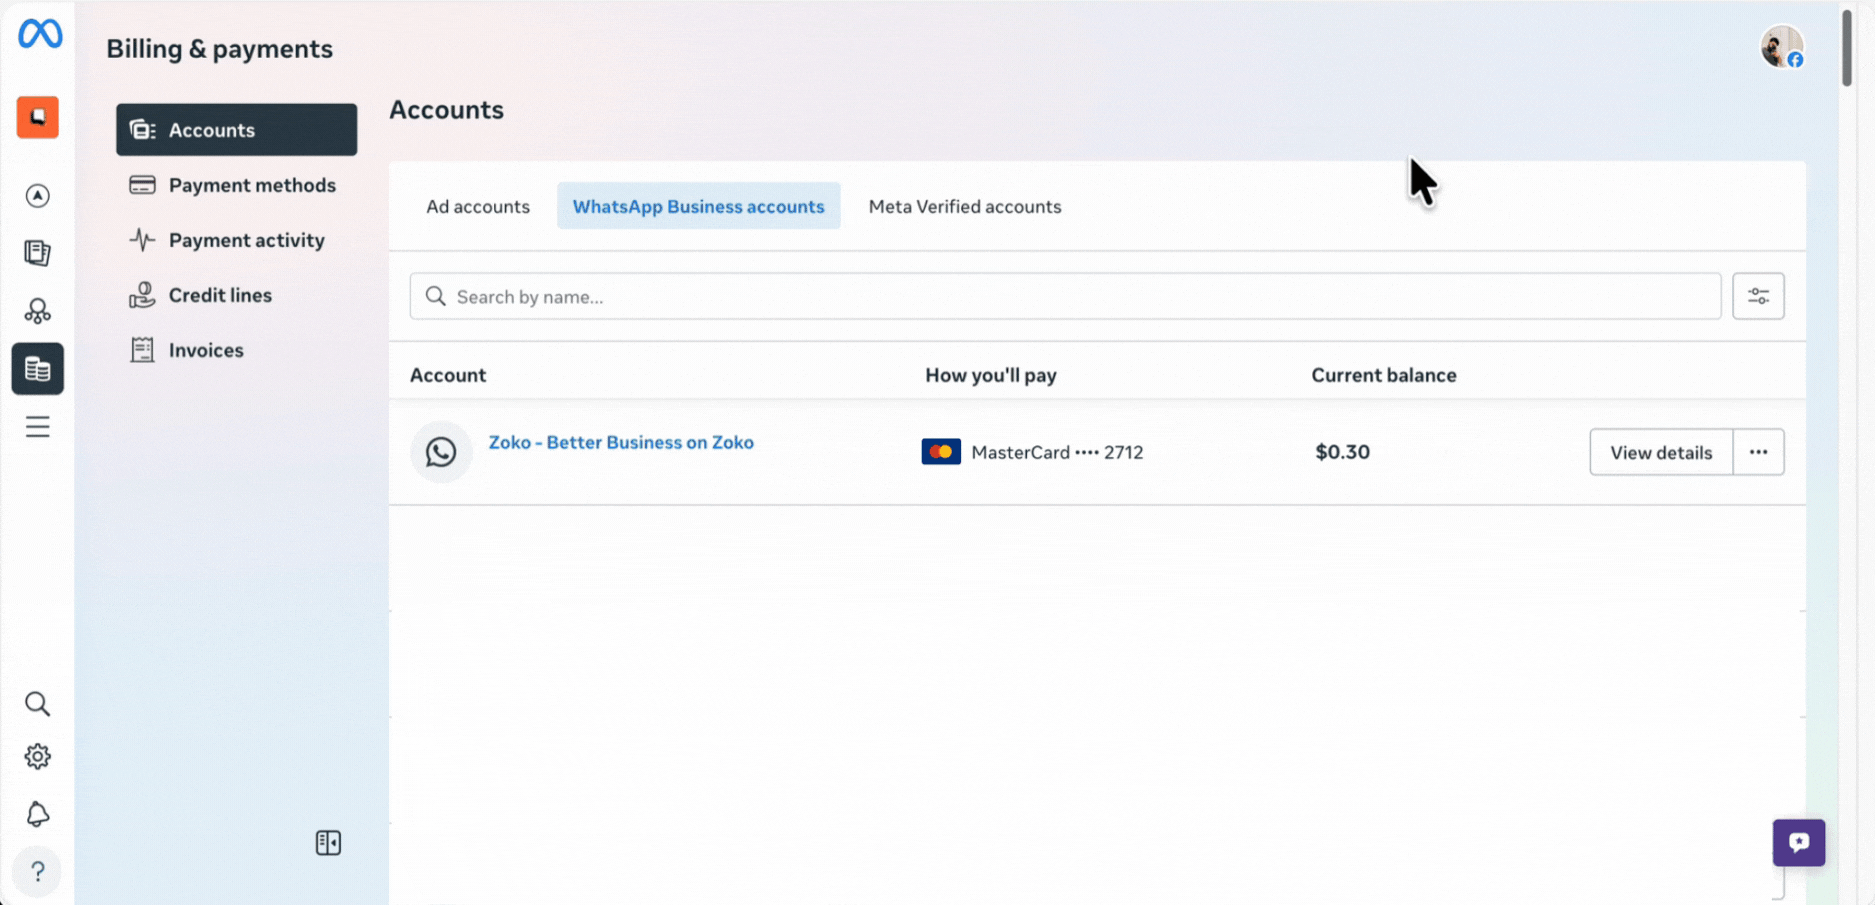Image resolution: width=1875 pixels, height=905 pixels.
Task: Click the How you'll pay column header
Action: pos(991,375)
